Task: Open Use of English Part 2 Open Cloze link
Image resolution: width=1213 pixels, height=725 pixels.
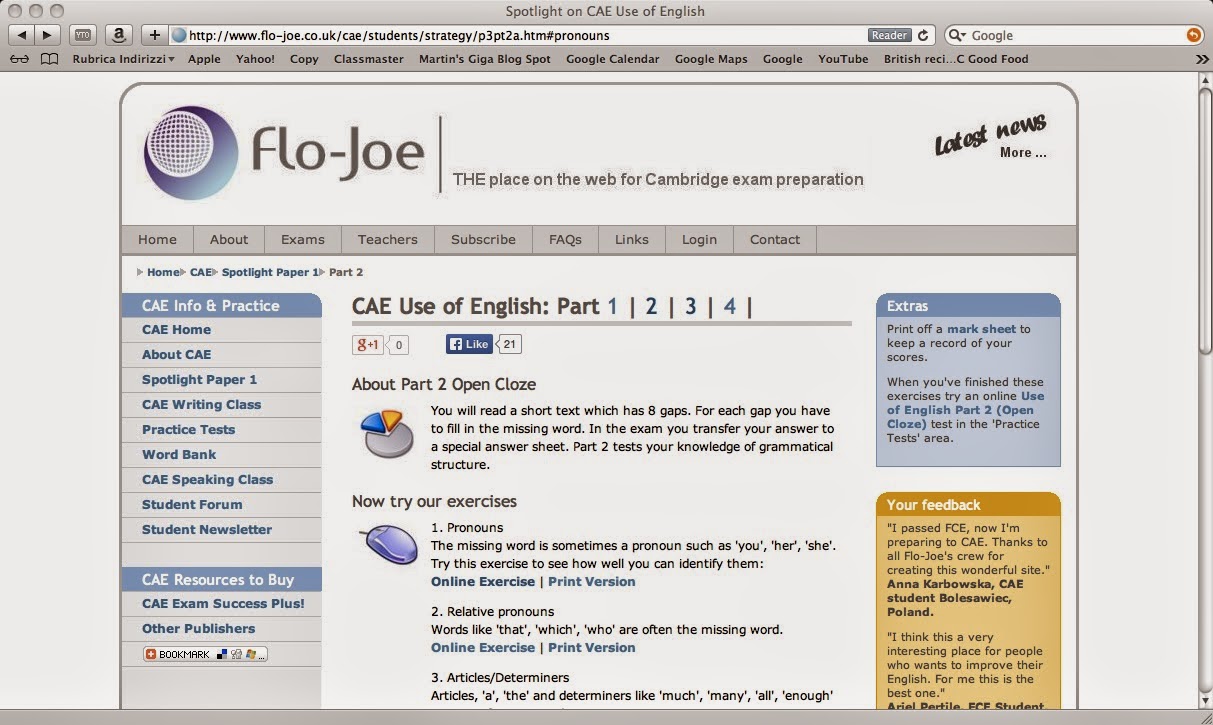Action: point(965,410)
